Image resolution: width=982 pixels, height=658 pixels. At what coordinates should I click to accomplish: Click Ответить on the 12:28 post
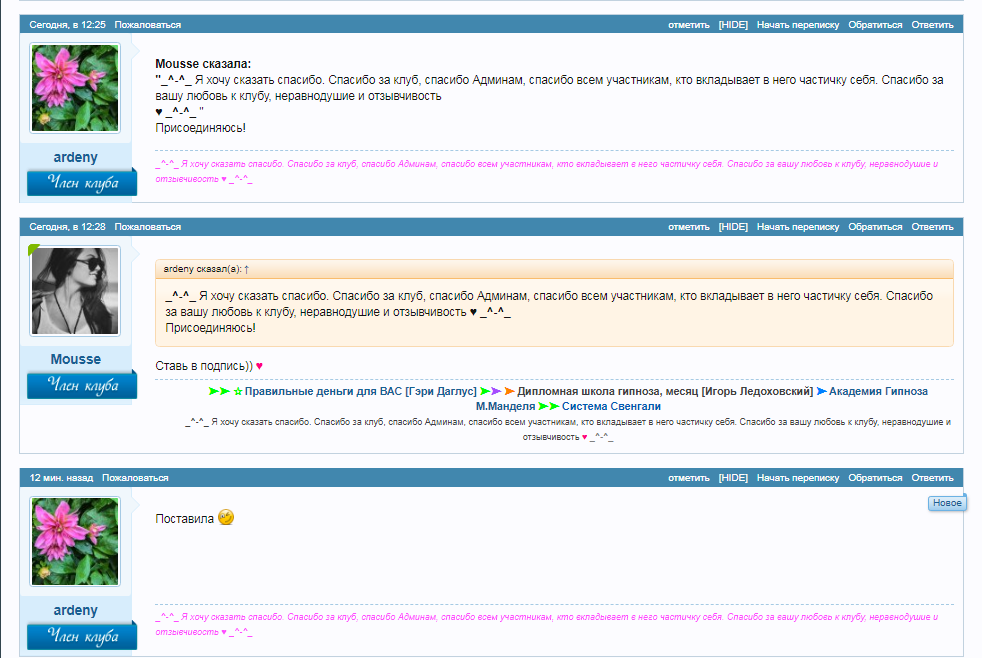tap(932, 227)
